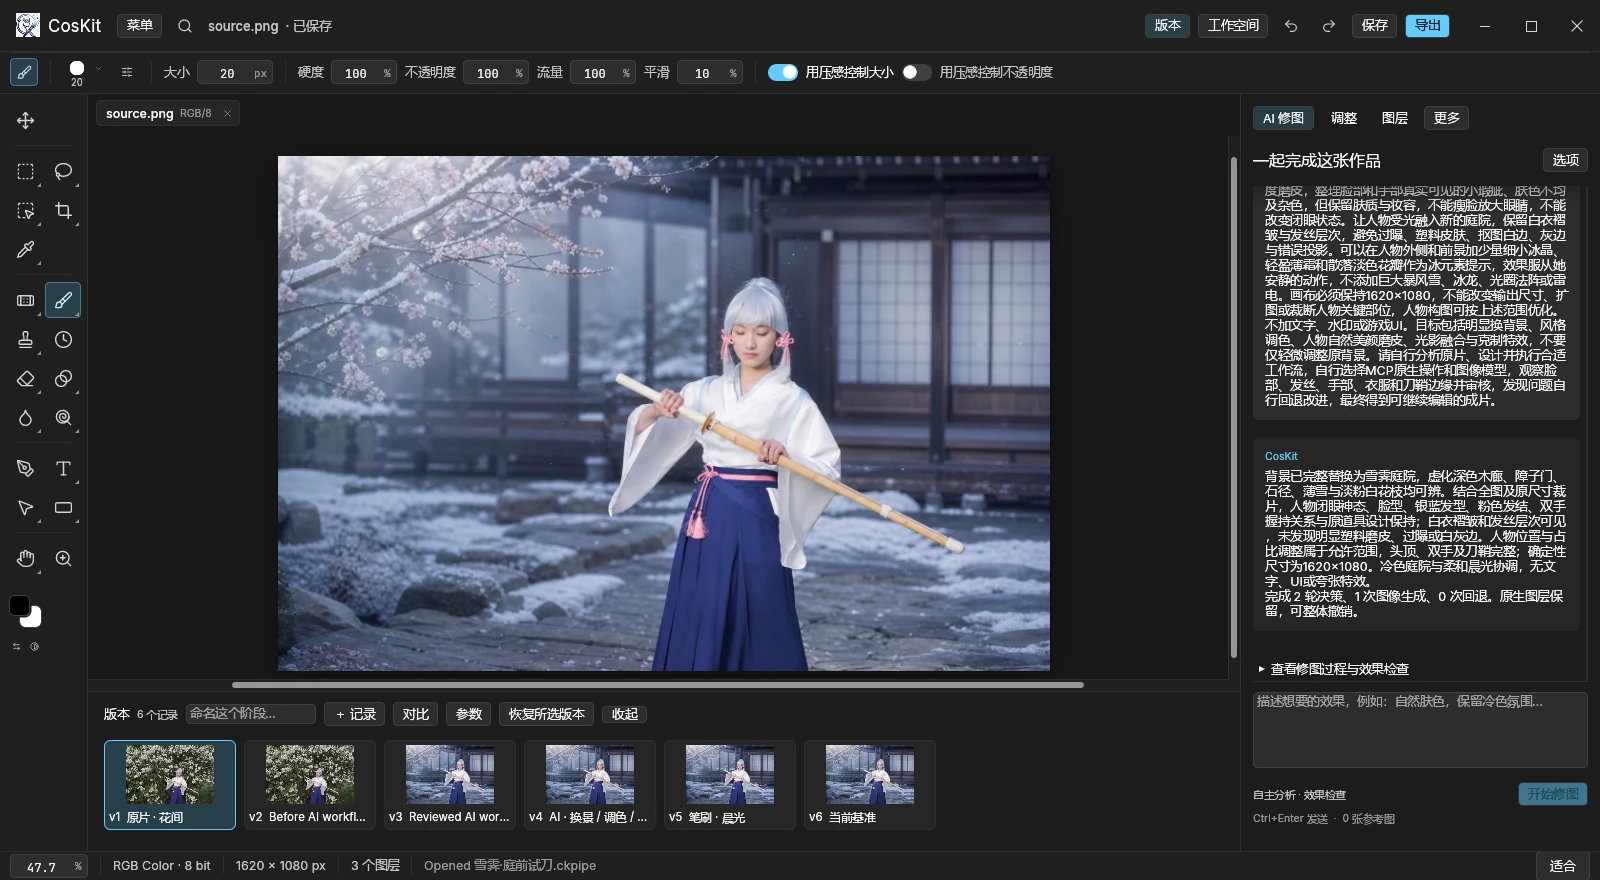This screenshot has width=1600, height=880.
Task: Select the Text tool
Action: point(64,469)
